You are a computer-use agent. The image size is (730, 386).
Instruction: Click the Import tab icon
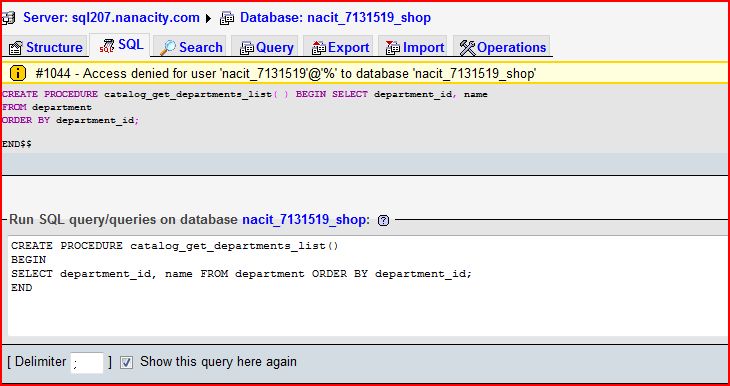pyautogui.click(x=393, y=47)
